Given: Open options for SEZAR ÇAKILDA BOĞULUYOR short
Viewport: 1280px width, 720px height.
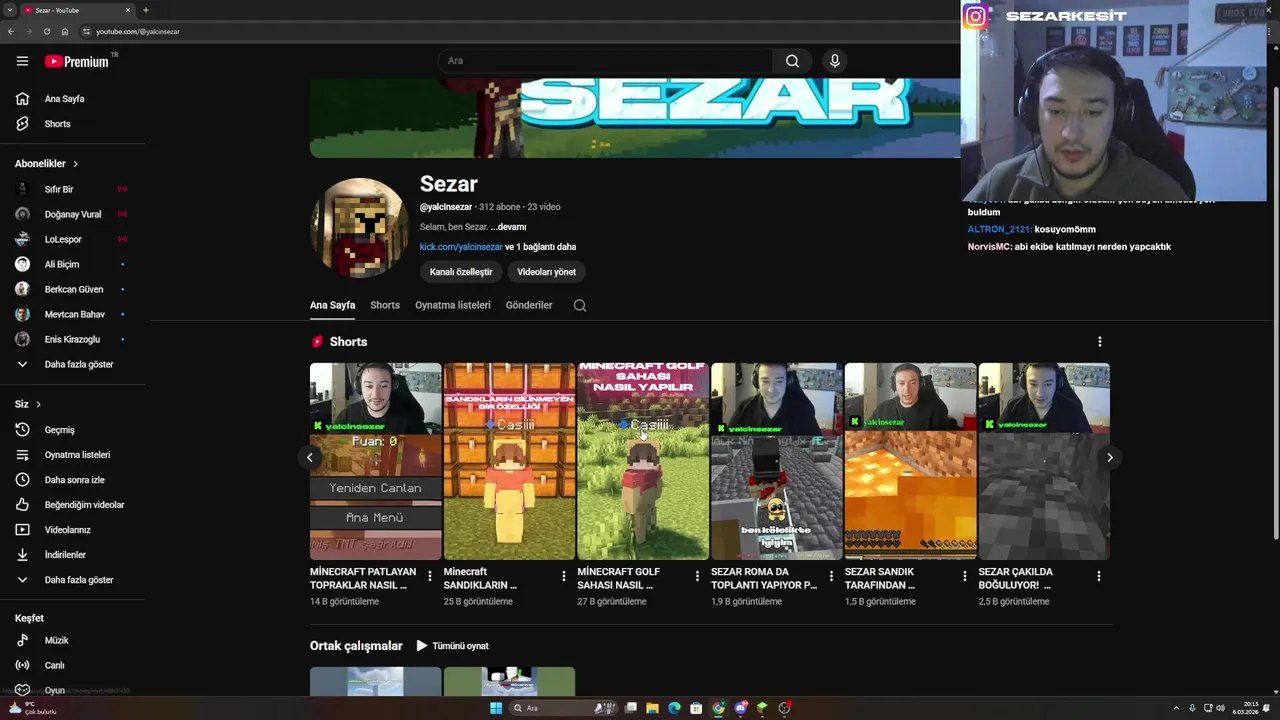Looking at the screenshot, I should point(1099,576).
